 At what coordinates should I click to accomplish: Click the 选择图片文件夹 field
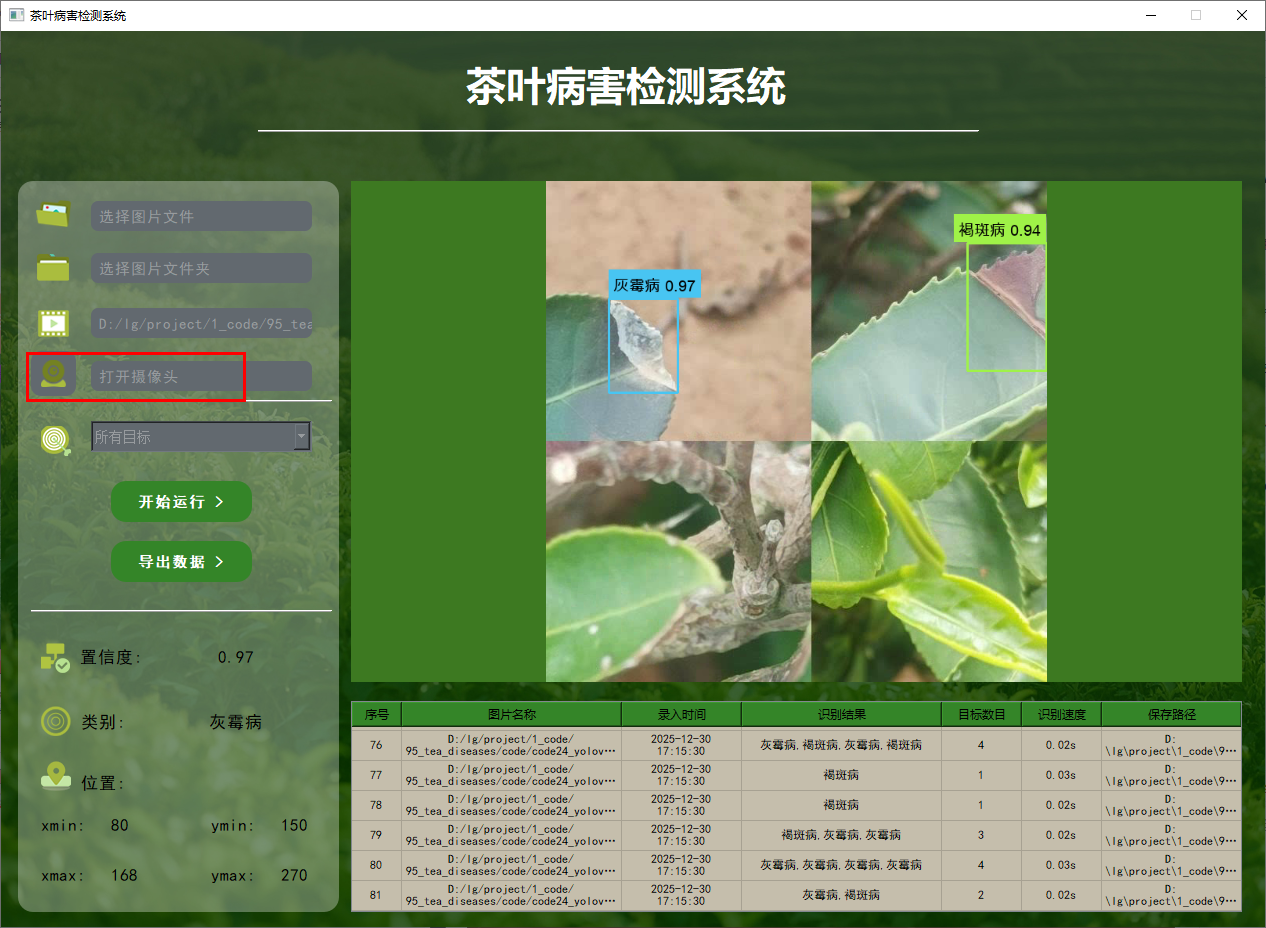coord(201,268)
